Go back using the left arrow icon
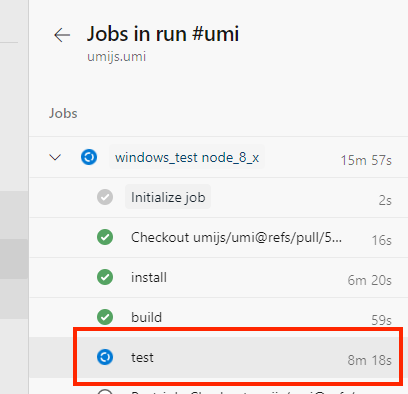 (x=62, y=35)
